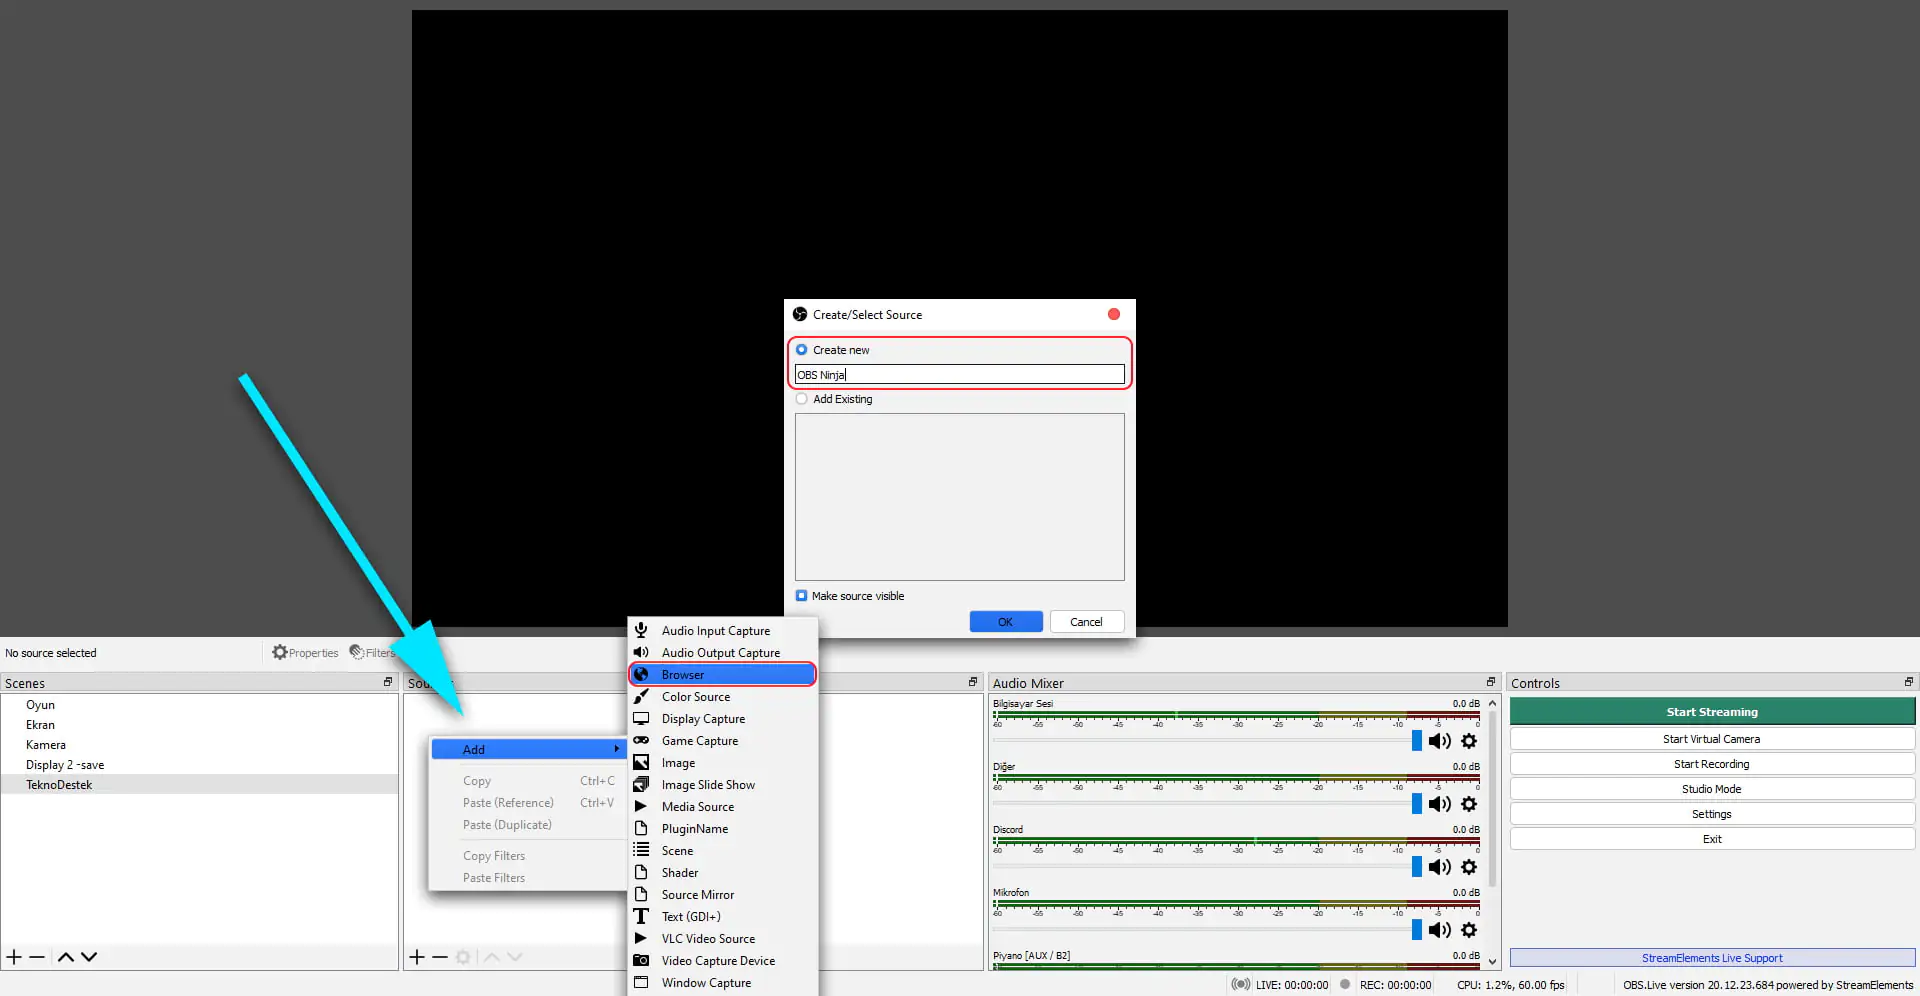
Task: Click the picture icon for Image
Action: [641, 762]
